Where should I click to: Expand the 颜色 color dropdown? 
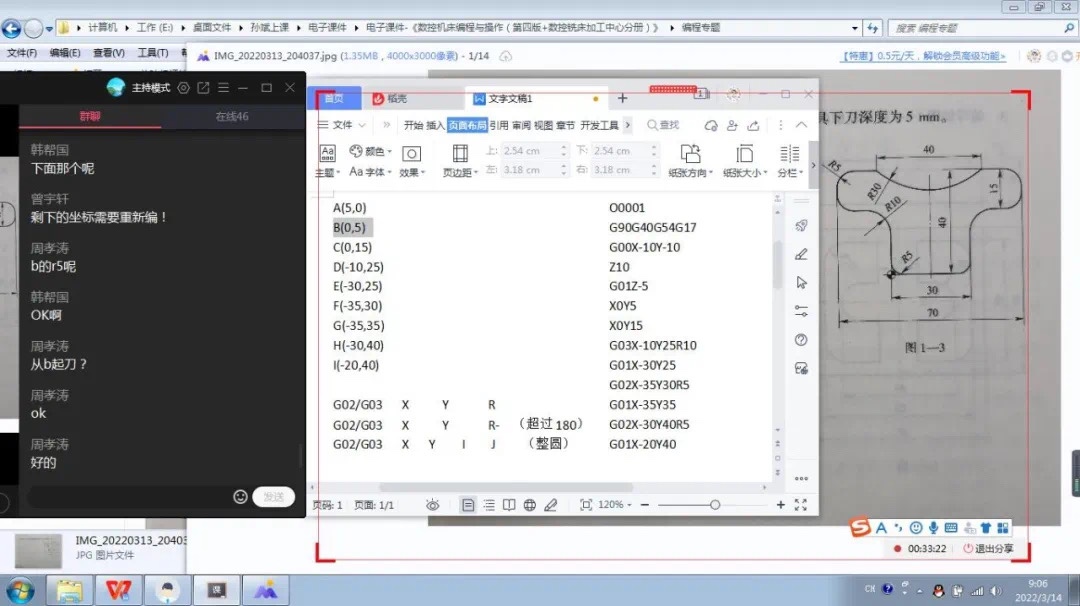pos(371,152)
